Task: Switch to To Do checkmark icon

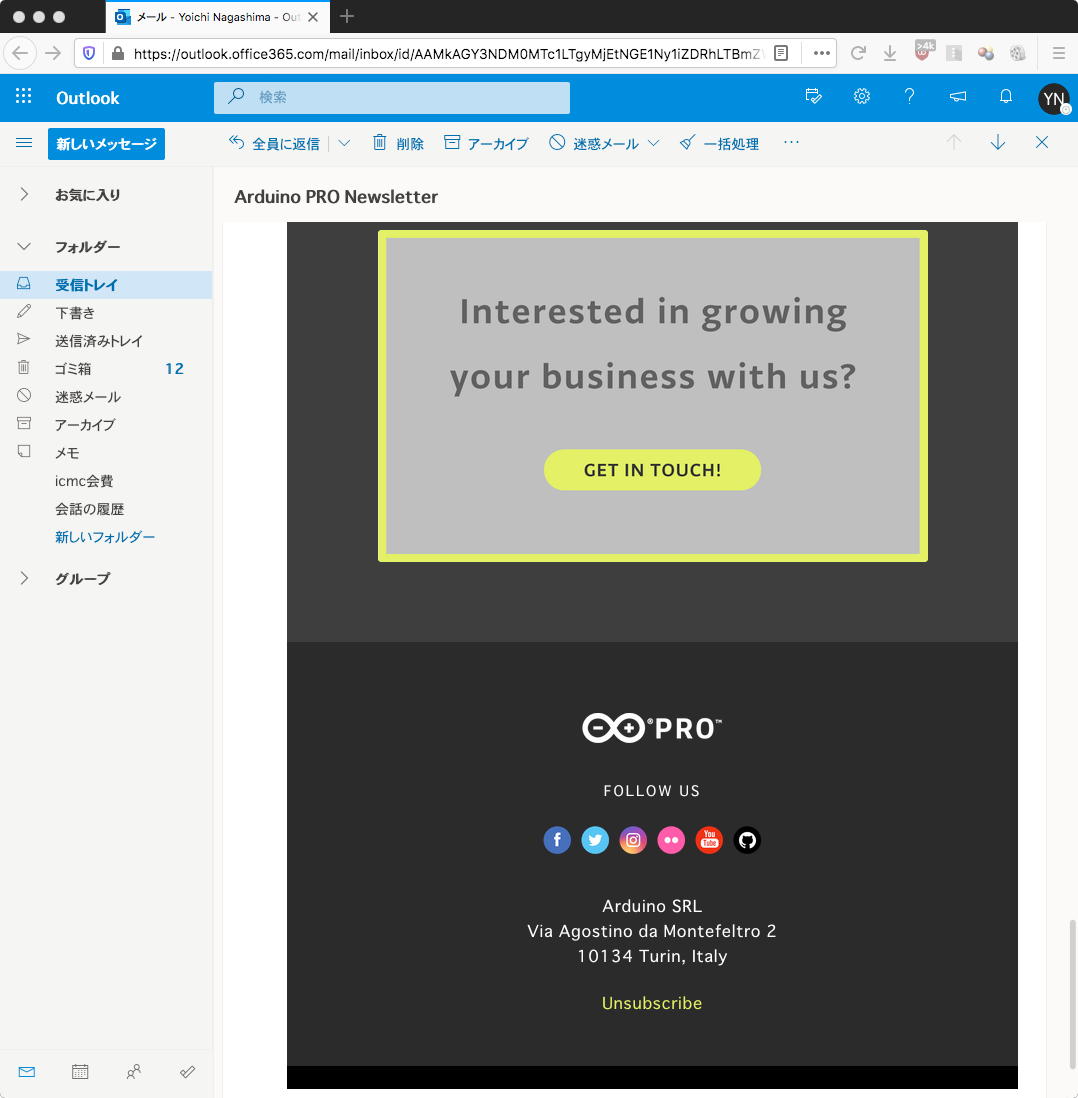Action: (187, 1072)
